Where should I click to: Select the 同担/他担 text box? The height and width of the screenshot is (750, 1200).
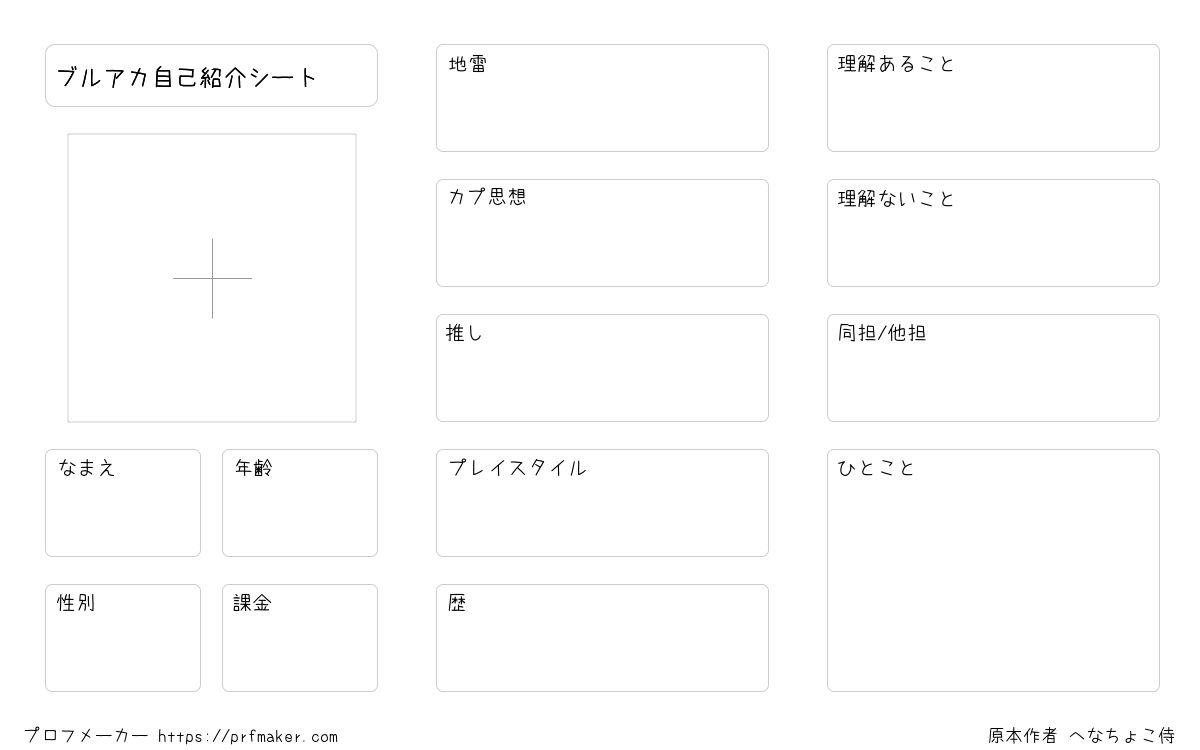pyautogui.click(x=993, y=368)
